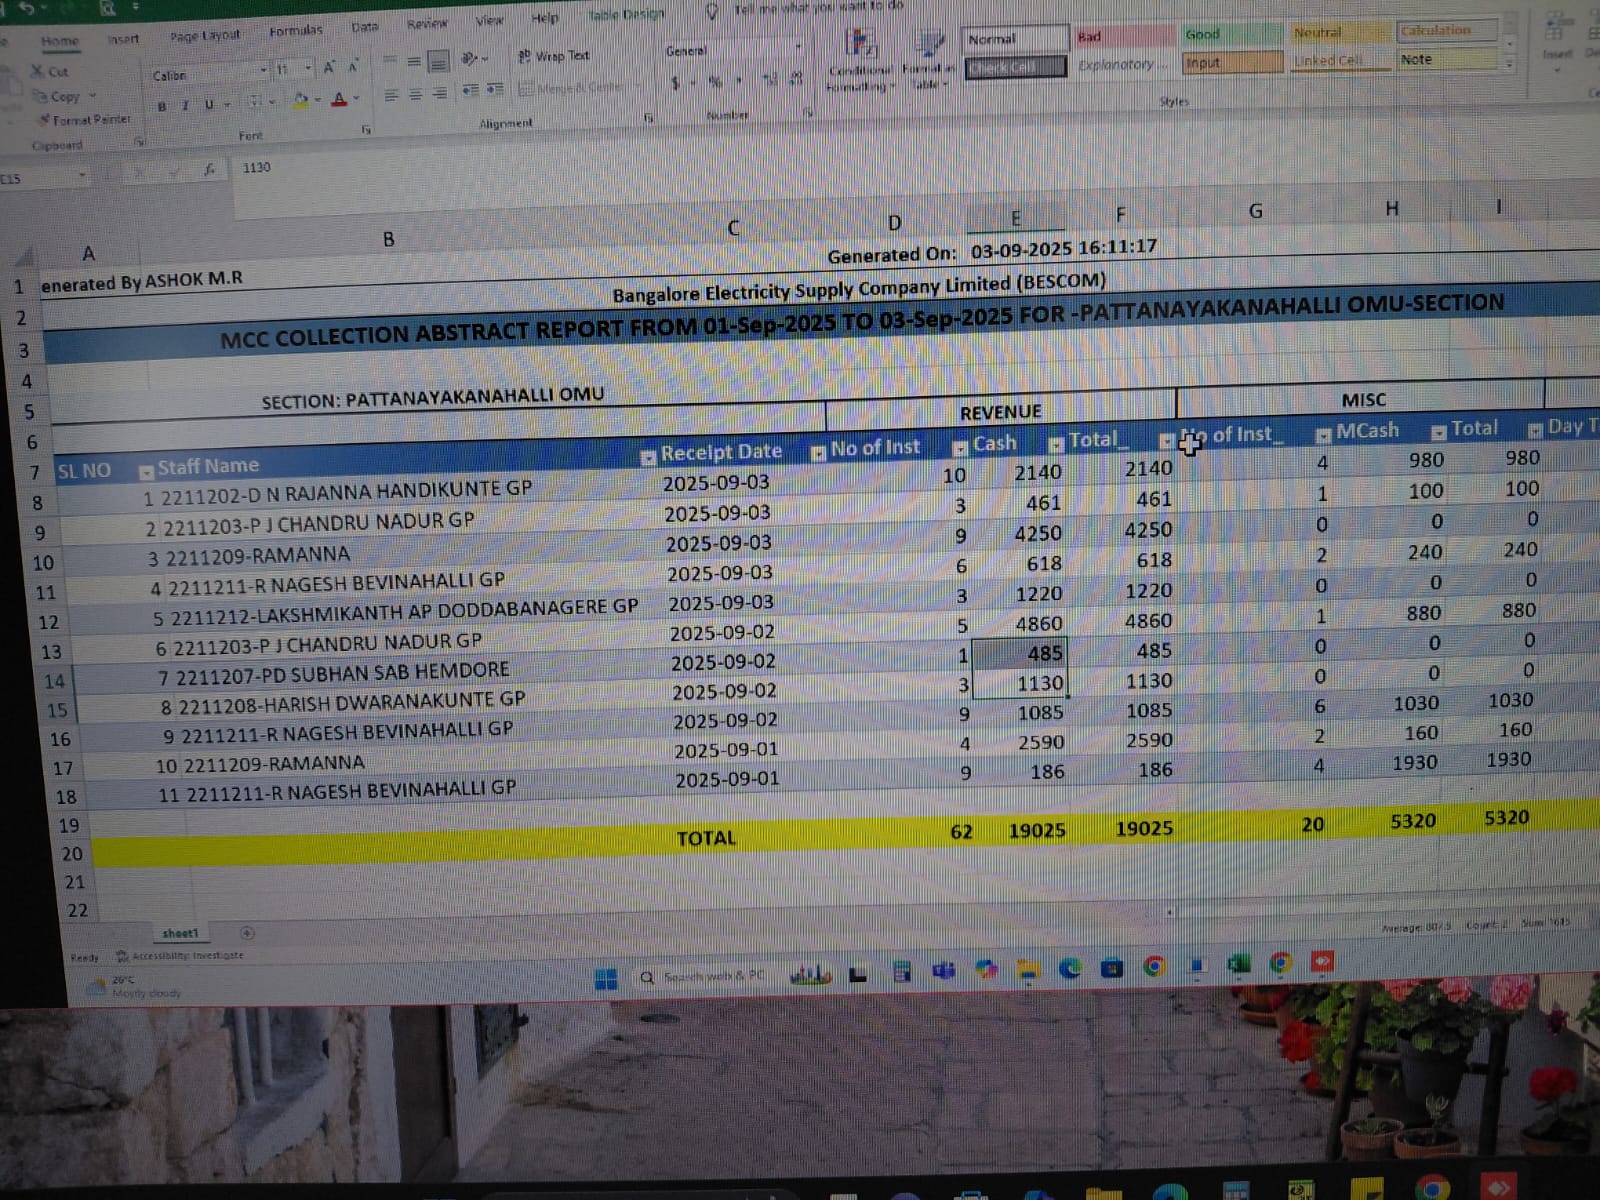Open the Copy options dropdown arrow
The image size is (1600, 1200).
[x=92, y=96]
